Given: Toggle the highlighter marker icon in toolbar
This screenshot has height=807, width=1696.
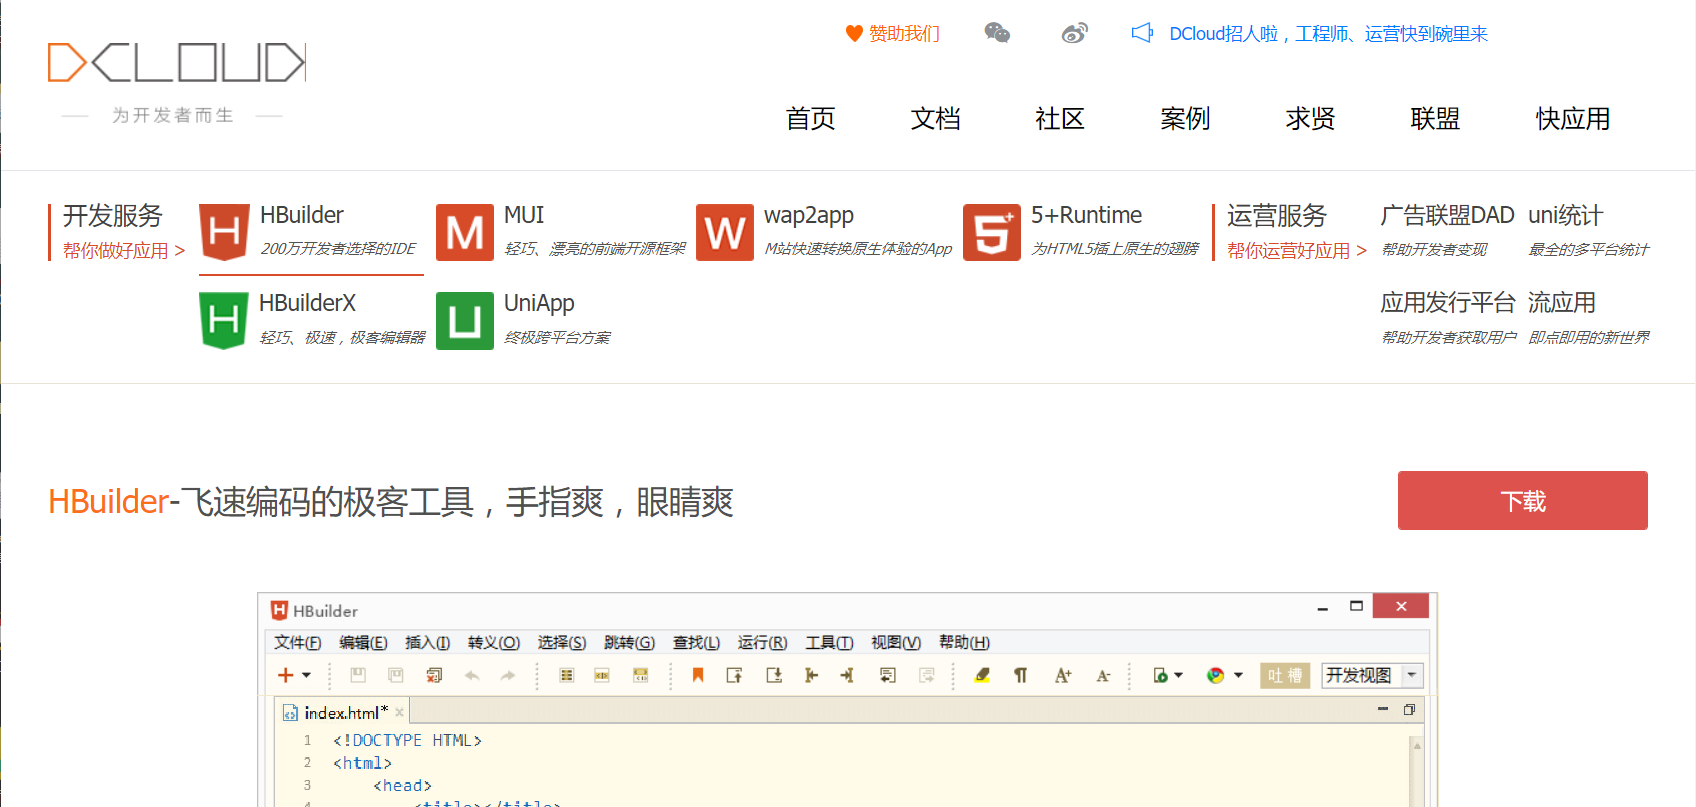Looking at the screenshot, I should coord(982,675).
